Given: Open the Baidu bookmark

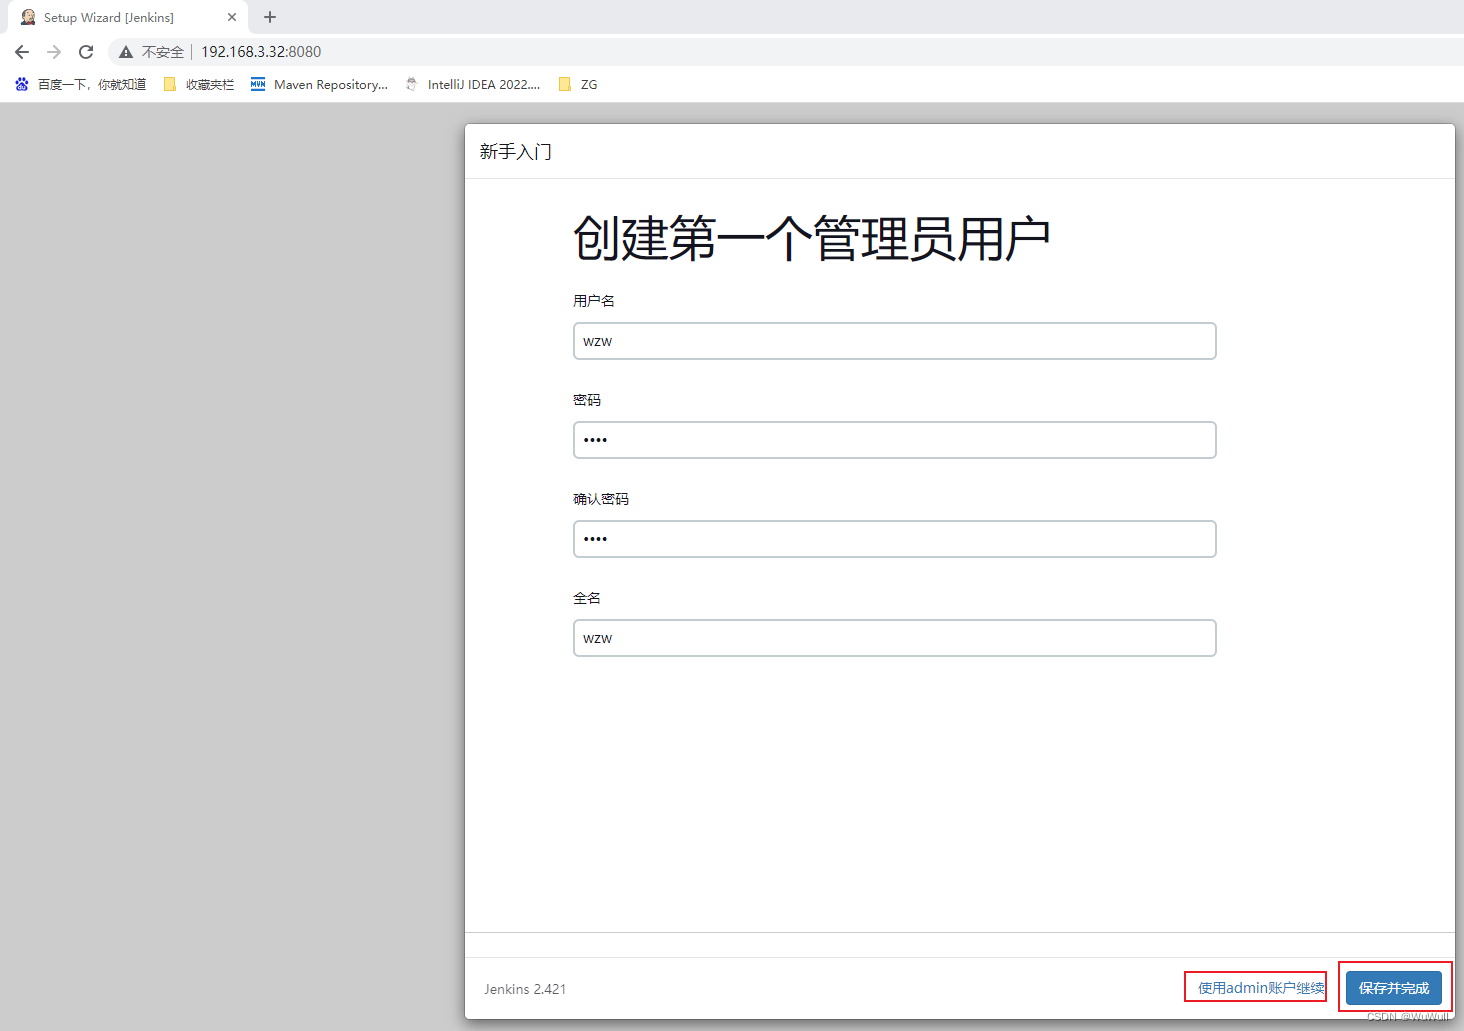Looking at the screenshot, I should [x=81, y=85].
